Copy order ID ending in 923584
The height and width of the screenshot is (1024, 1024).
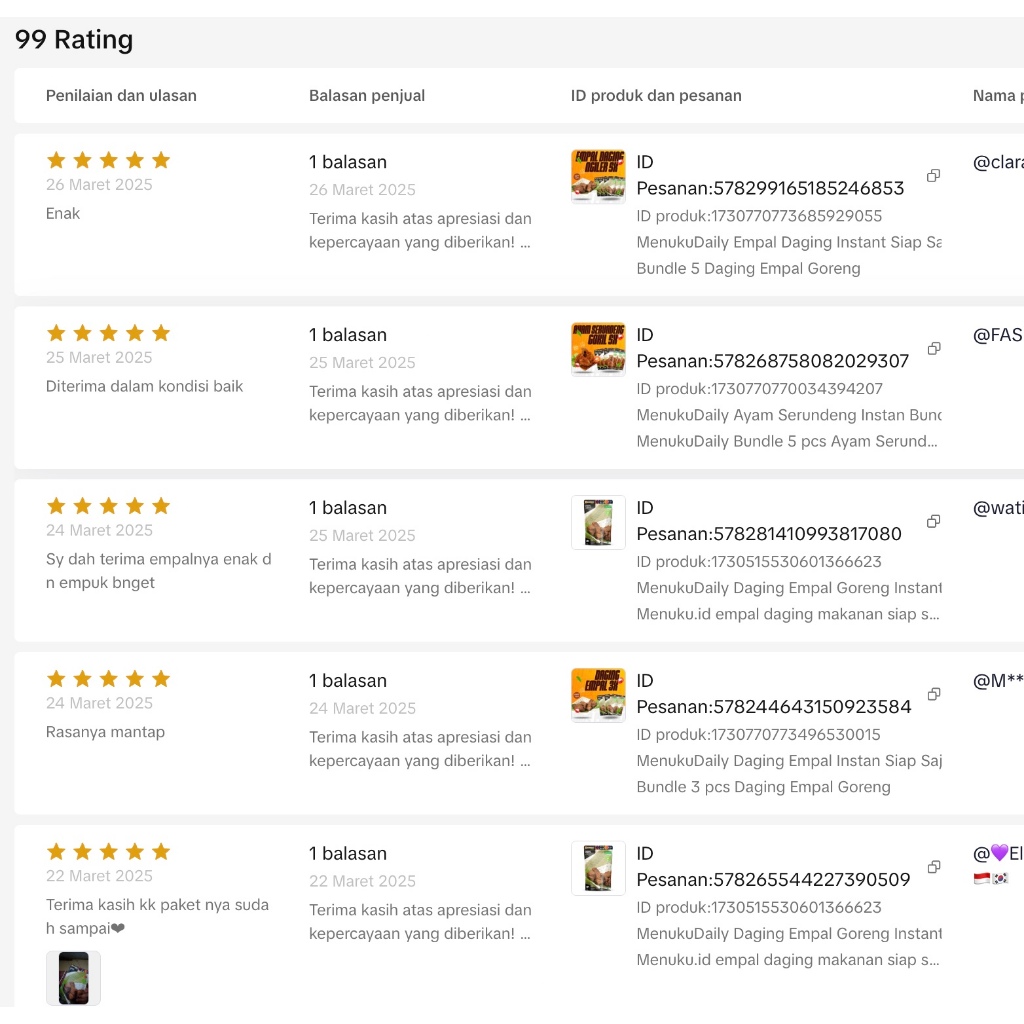pos(933,695)
